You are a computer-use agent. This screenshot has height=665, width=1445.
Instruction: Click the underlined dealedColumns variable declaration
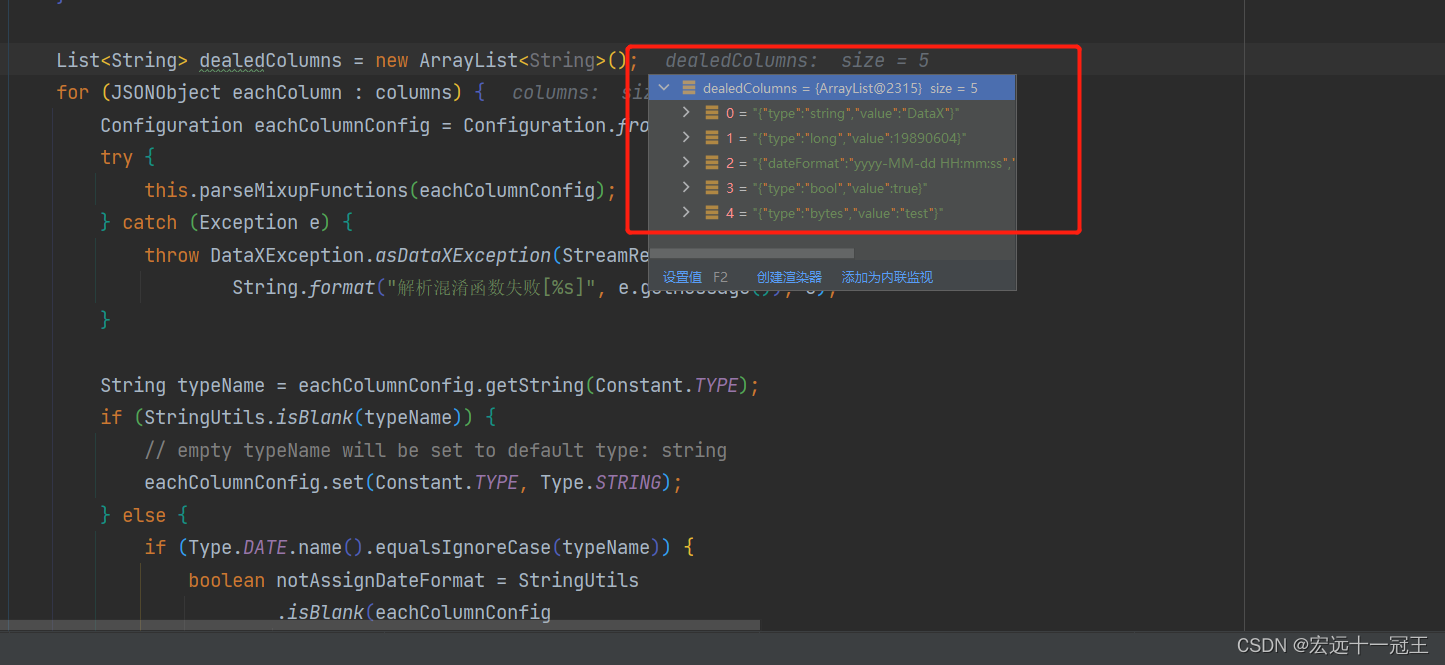coord(270,61)
